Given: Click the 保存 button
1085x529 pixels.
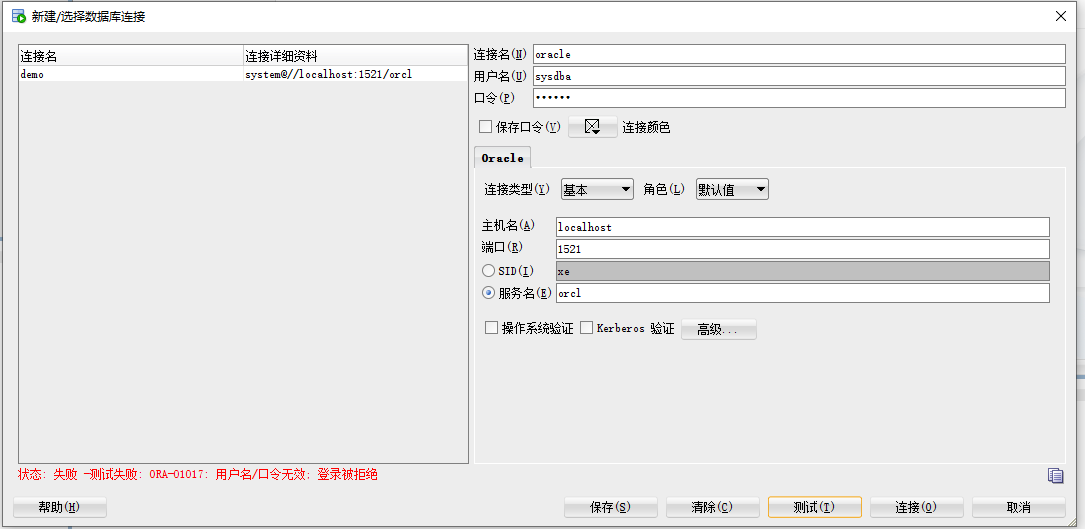Looking at the screenshot, I should click(610, 507).
